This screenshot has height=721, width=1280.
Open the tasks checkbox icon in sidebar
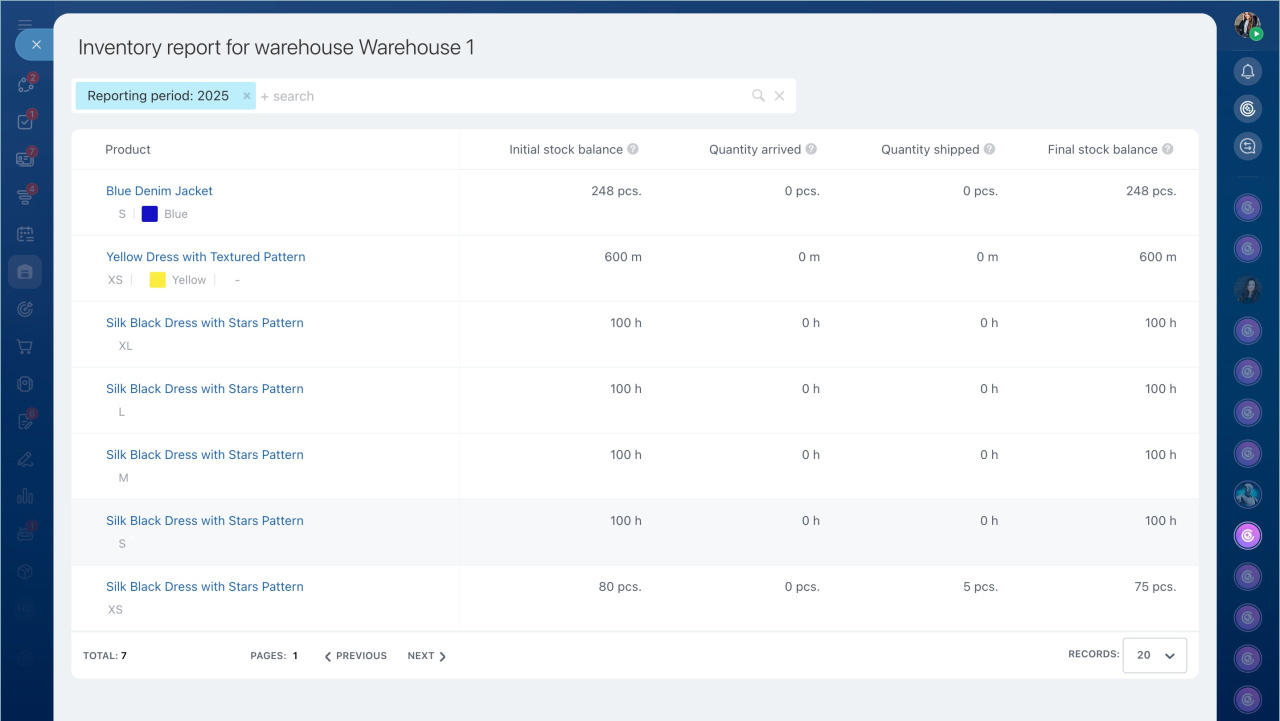pyautogui.click(x=25, y=122)
